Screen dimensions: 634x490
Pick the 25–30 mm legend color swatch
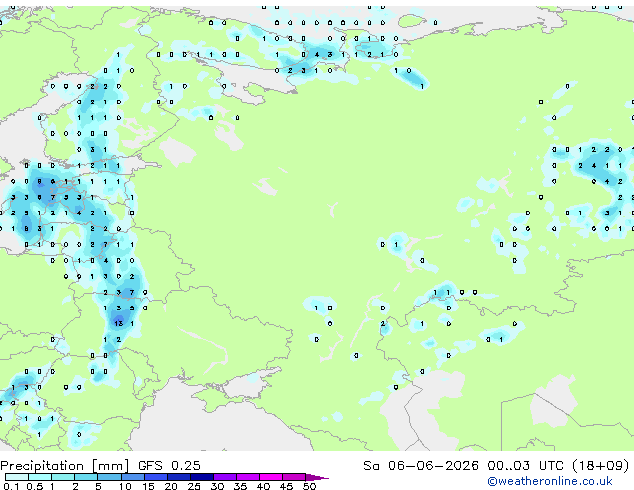[201, 477]
